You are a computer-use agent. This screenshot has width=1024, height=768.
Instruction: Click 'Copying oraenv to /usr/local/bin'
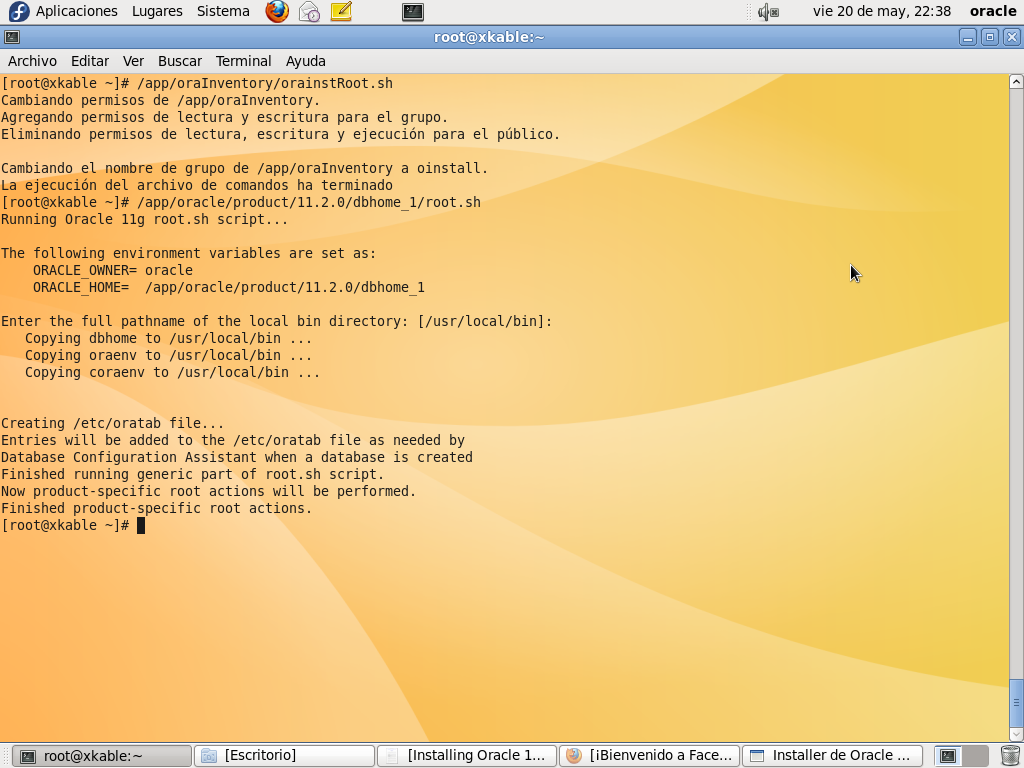tap(168, 355)
